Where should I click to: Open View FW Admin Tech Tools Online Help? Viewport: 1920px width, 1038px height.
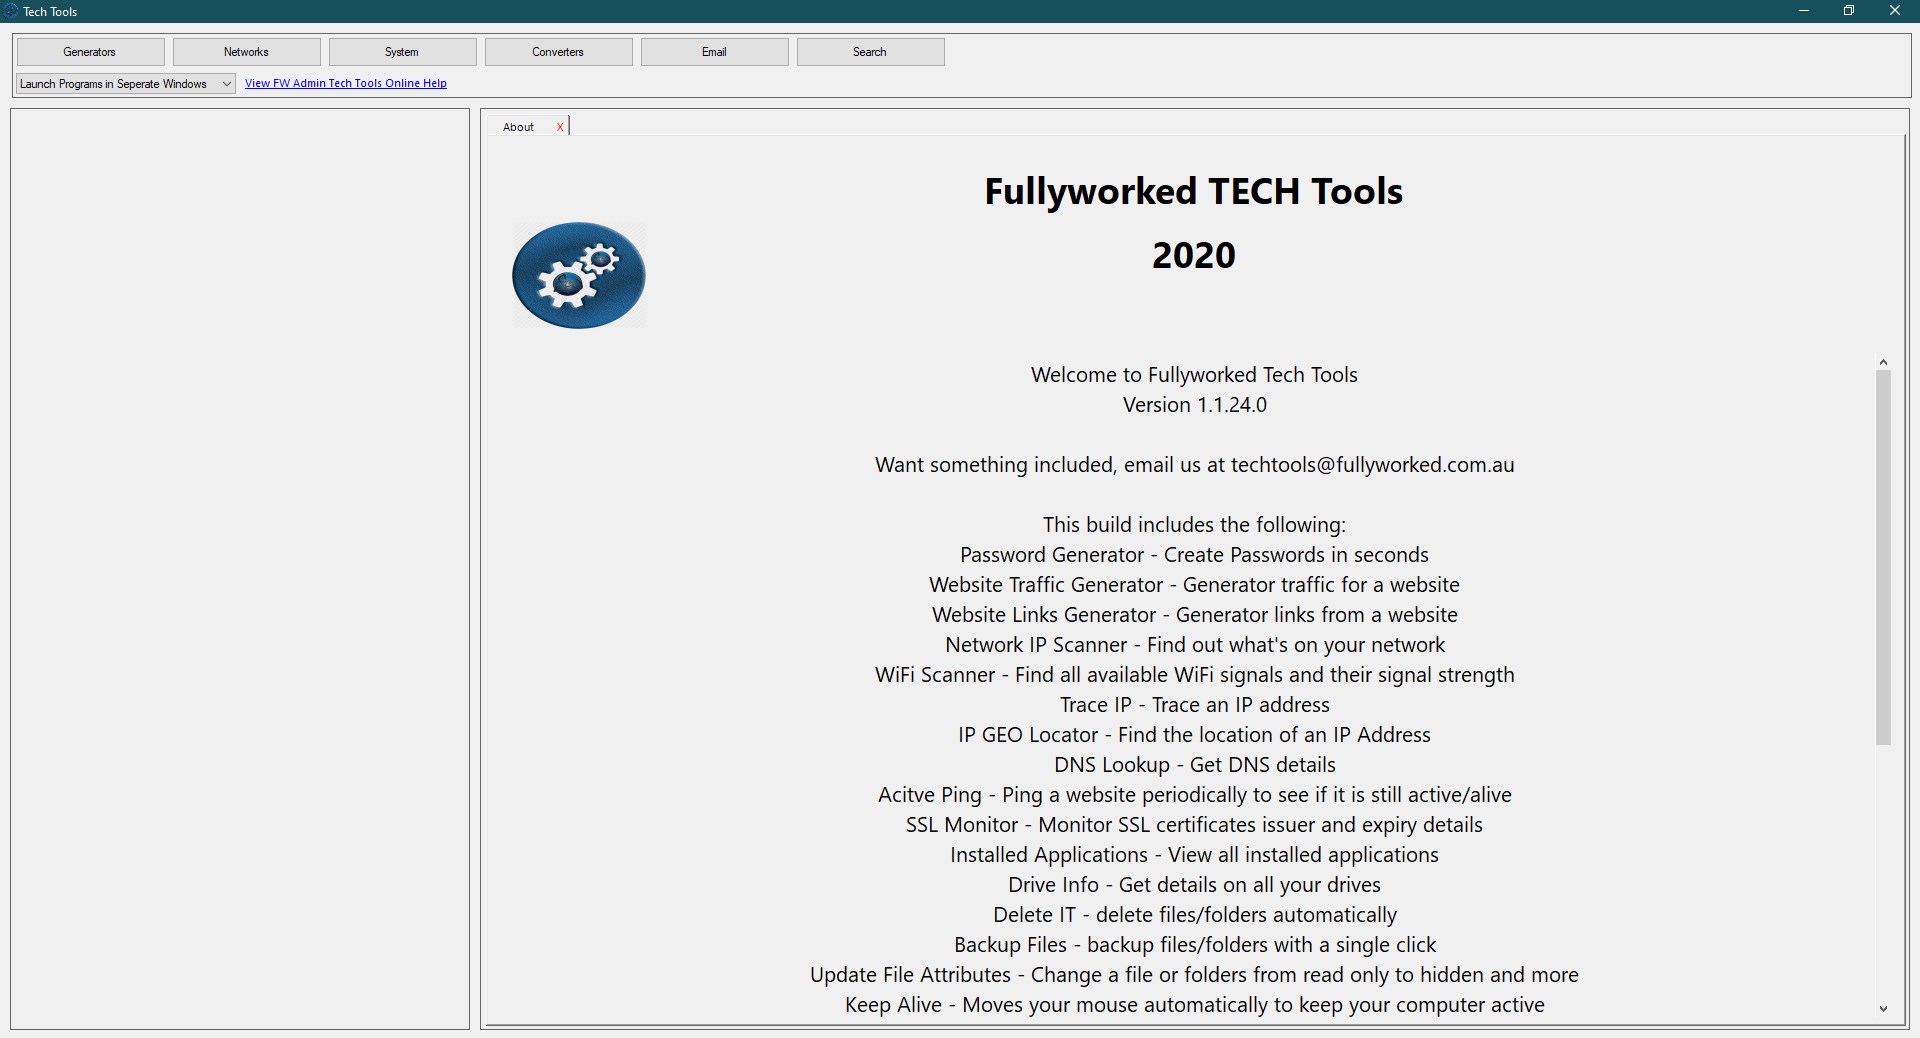click(x=345, y=83)
